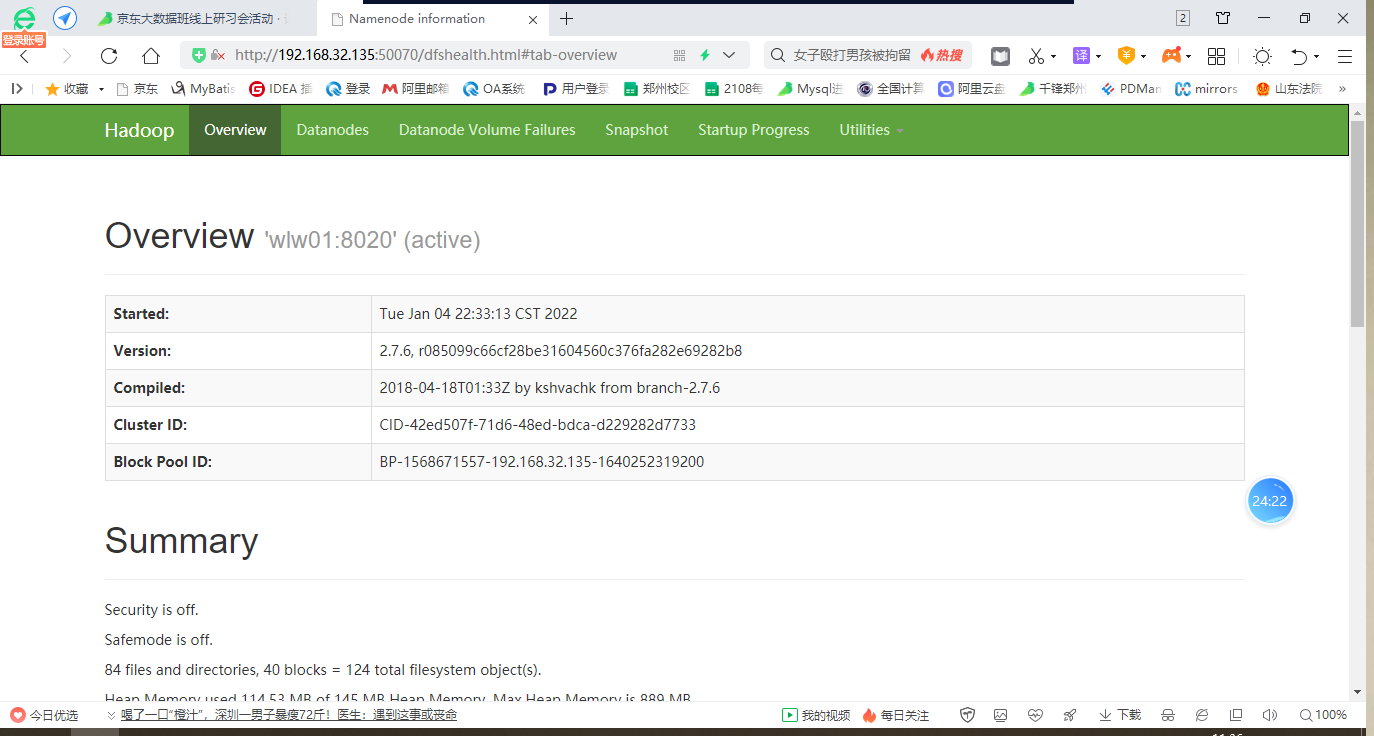Close the Namenode information tab

point(532,19)
